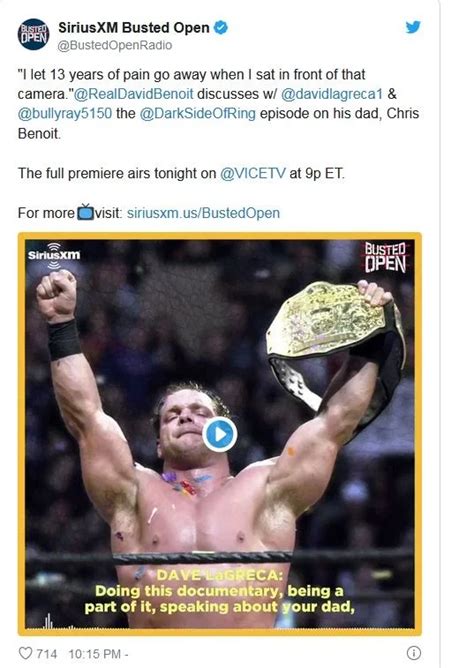The height and width of the screenshot is (668, 474).
Task: Open the @DarkSideOfRing mention
Action: [198, 113]
